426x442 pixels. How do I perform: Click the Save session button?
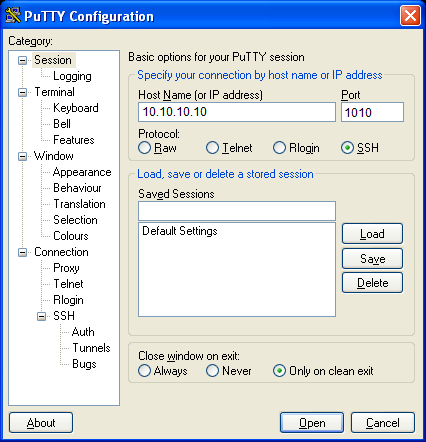[x=372, y=259]
